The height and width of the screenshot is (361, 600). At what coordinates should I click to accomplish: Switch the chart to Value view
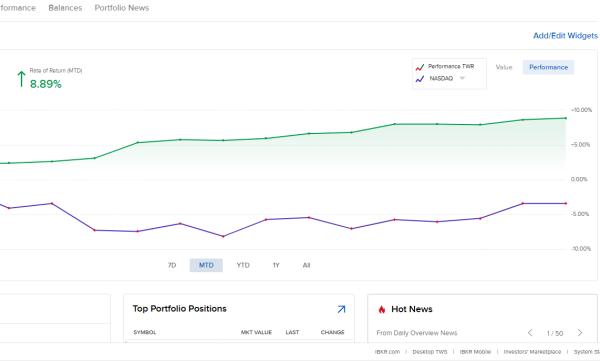(504, 67)
